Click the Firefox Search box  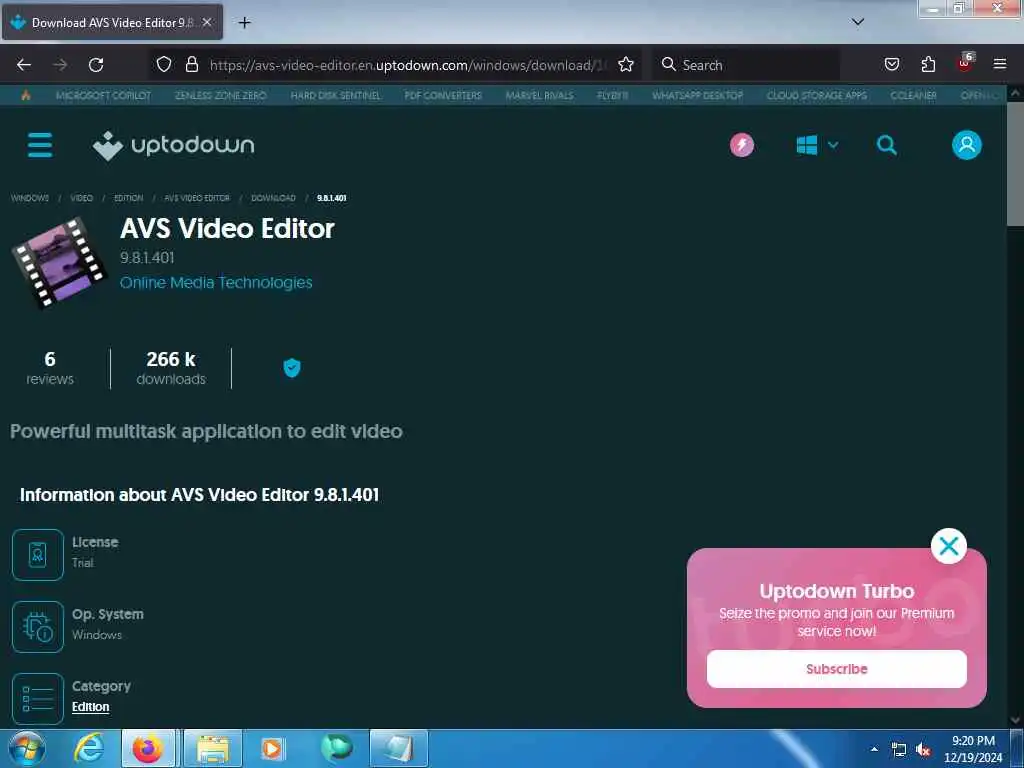coord(746,65)
